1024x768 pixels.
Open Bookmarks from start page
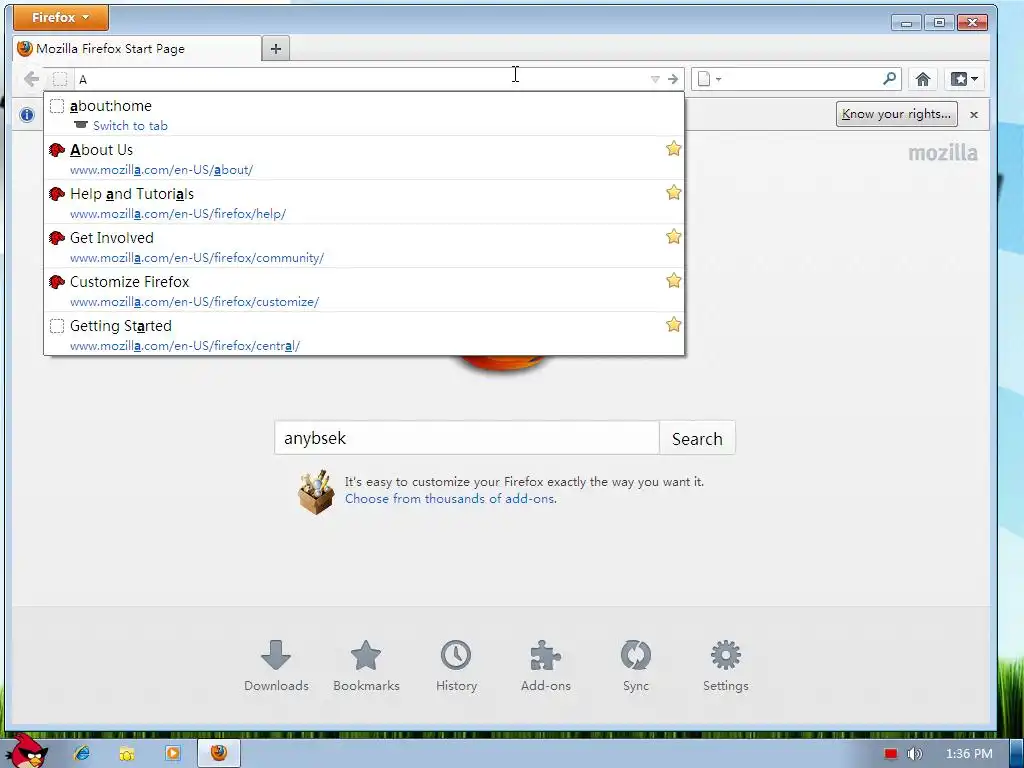(x=366, y=666)
